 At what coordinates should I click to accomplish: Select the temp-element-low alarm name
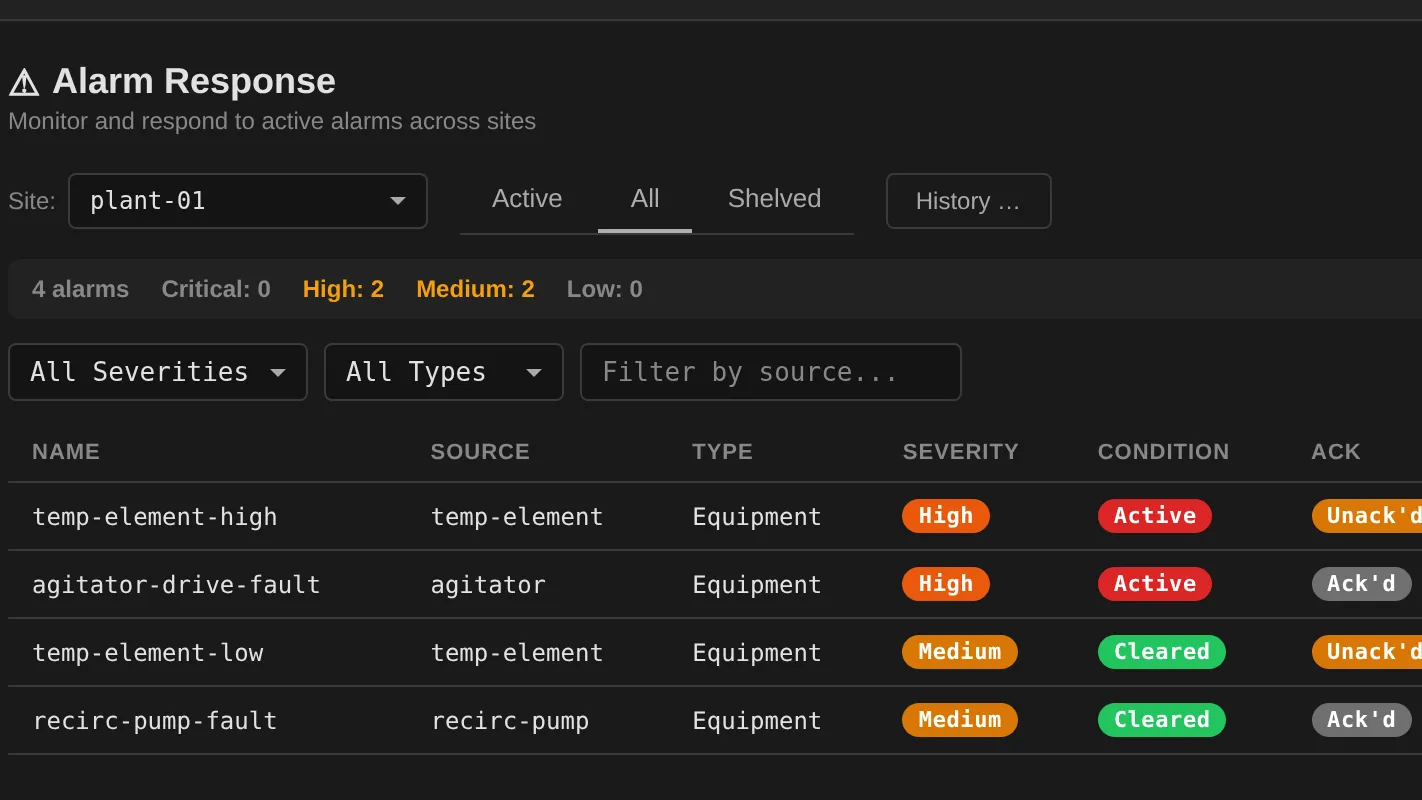click(x=148, y=653)
